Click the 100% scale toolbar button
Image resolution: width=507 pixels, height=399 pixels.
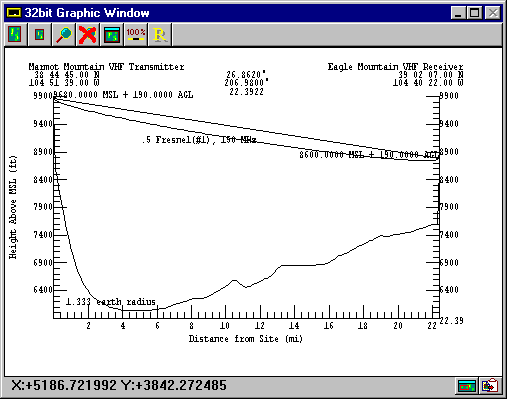[136, 34]
